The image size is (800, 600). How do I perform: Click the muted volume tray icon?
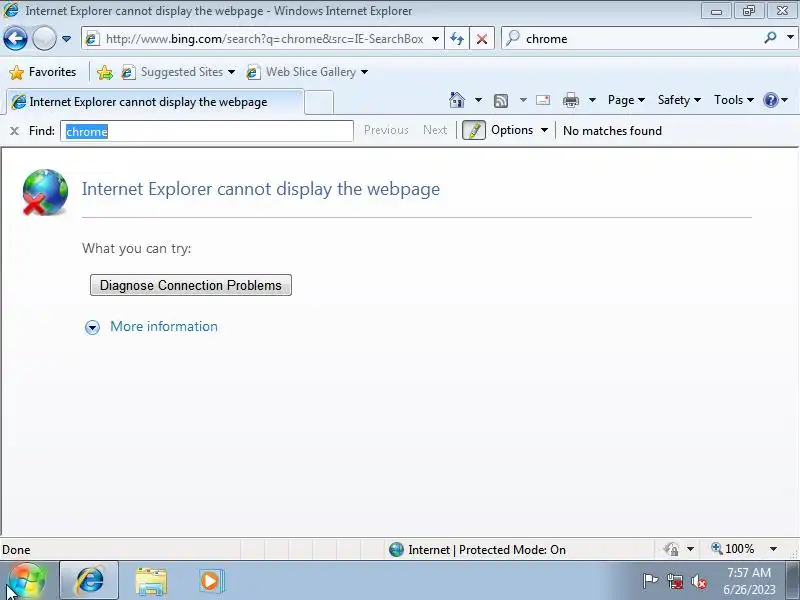(698, 582)
